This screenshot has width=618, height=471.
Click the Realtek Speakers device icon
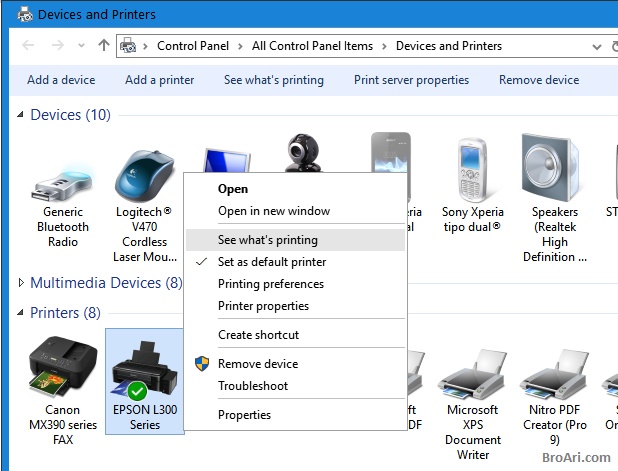[553, 168]
